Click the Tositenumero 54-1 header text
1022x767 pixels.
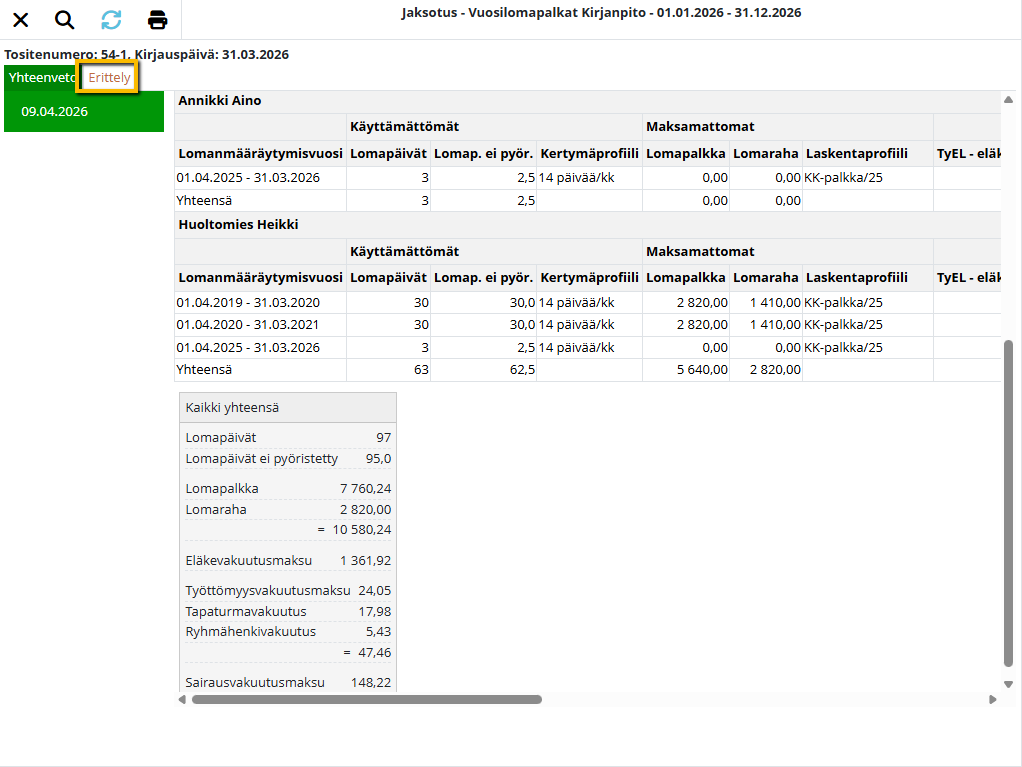[x=66, y=55]
